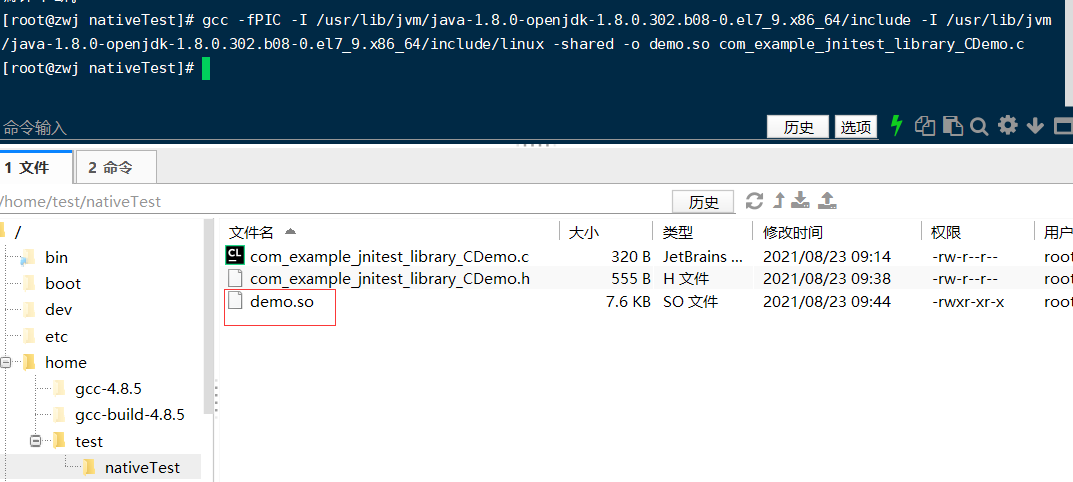Click the 'JetBrains ...' type cell
1073x482 pixels.
click(703, 257)
